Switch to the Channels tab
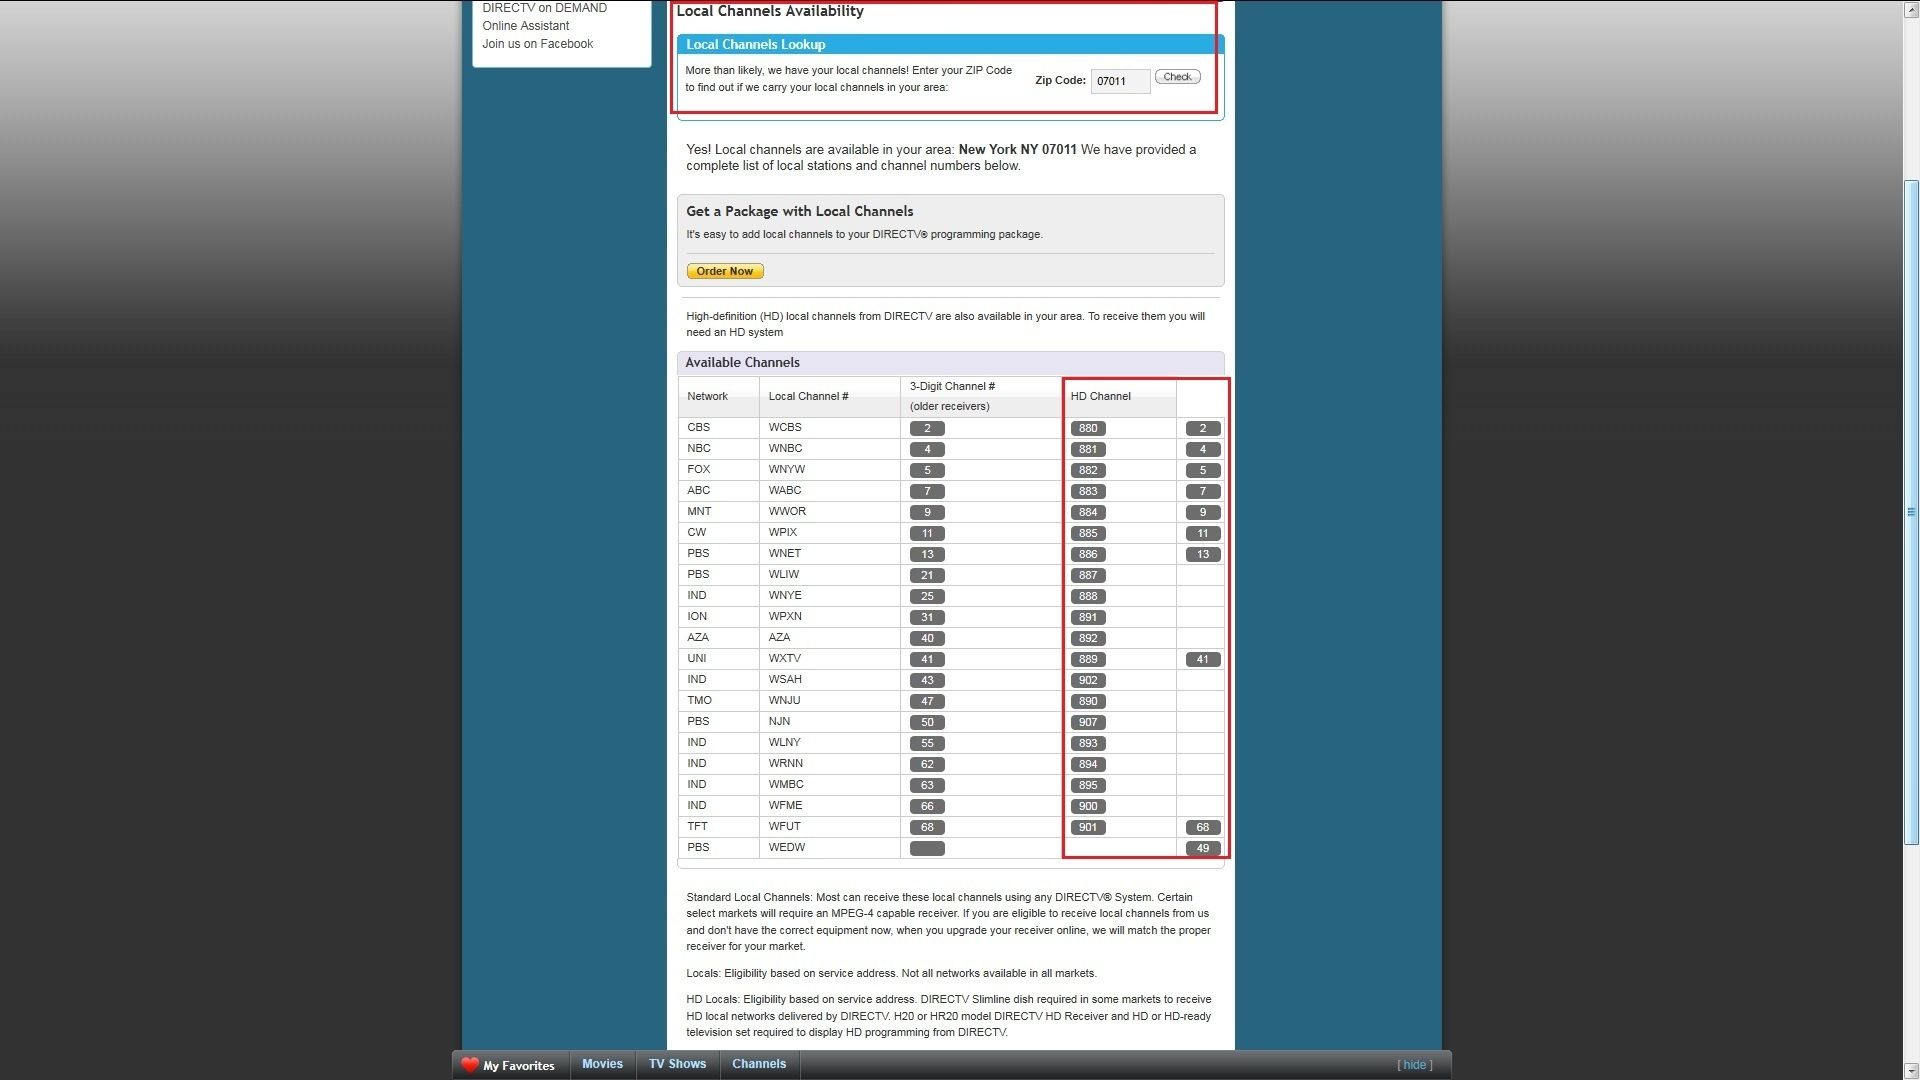This screenshot has height=1080, width=1920. click(759, 1064)
